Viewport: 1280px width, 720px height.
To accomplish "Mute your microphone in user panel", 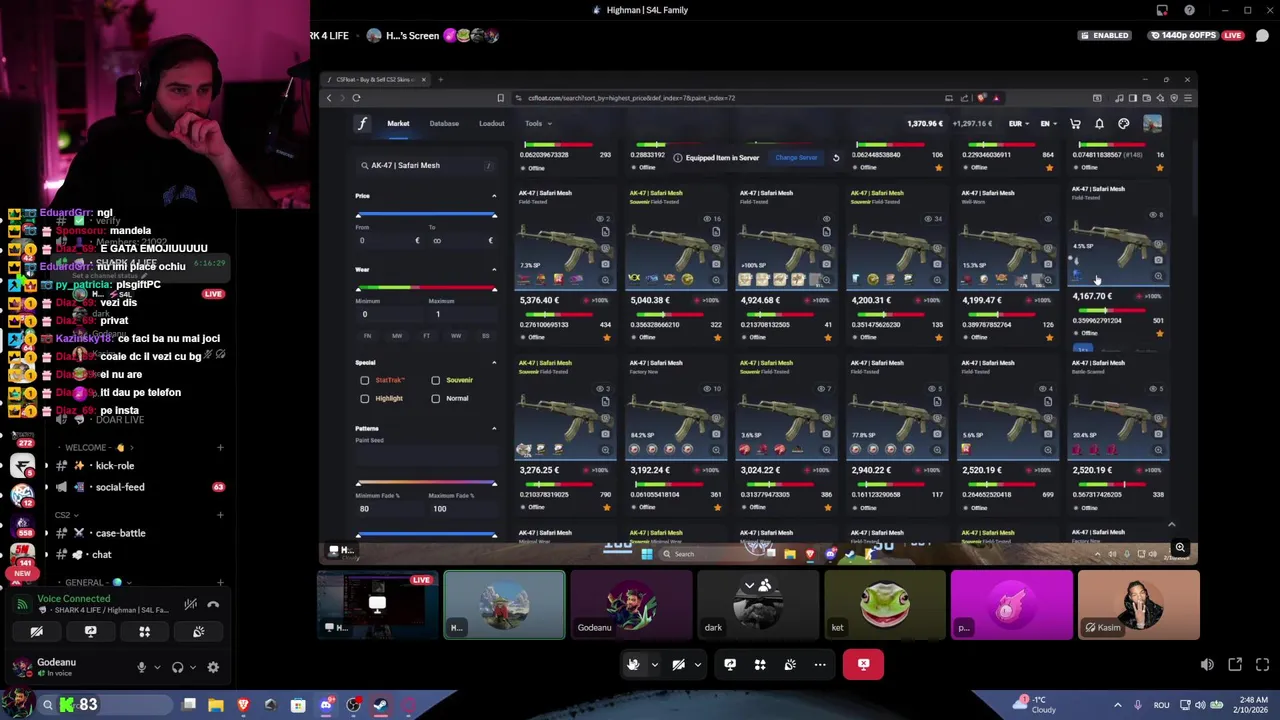I will click(142, 667).
